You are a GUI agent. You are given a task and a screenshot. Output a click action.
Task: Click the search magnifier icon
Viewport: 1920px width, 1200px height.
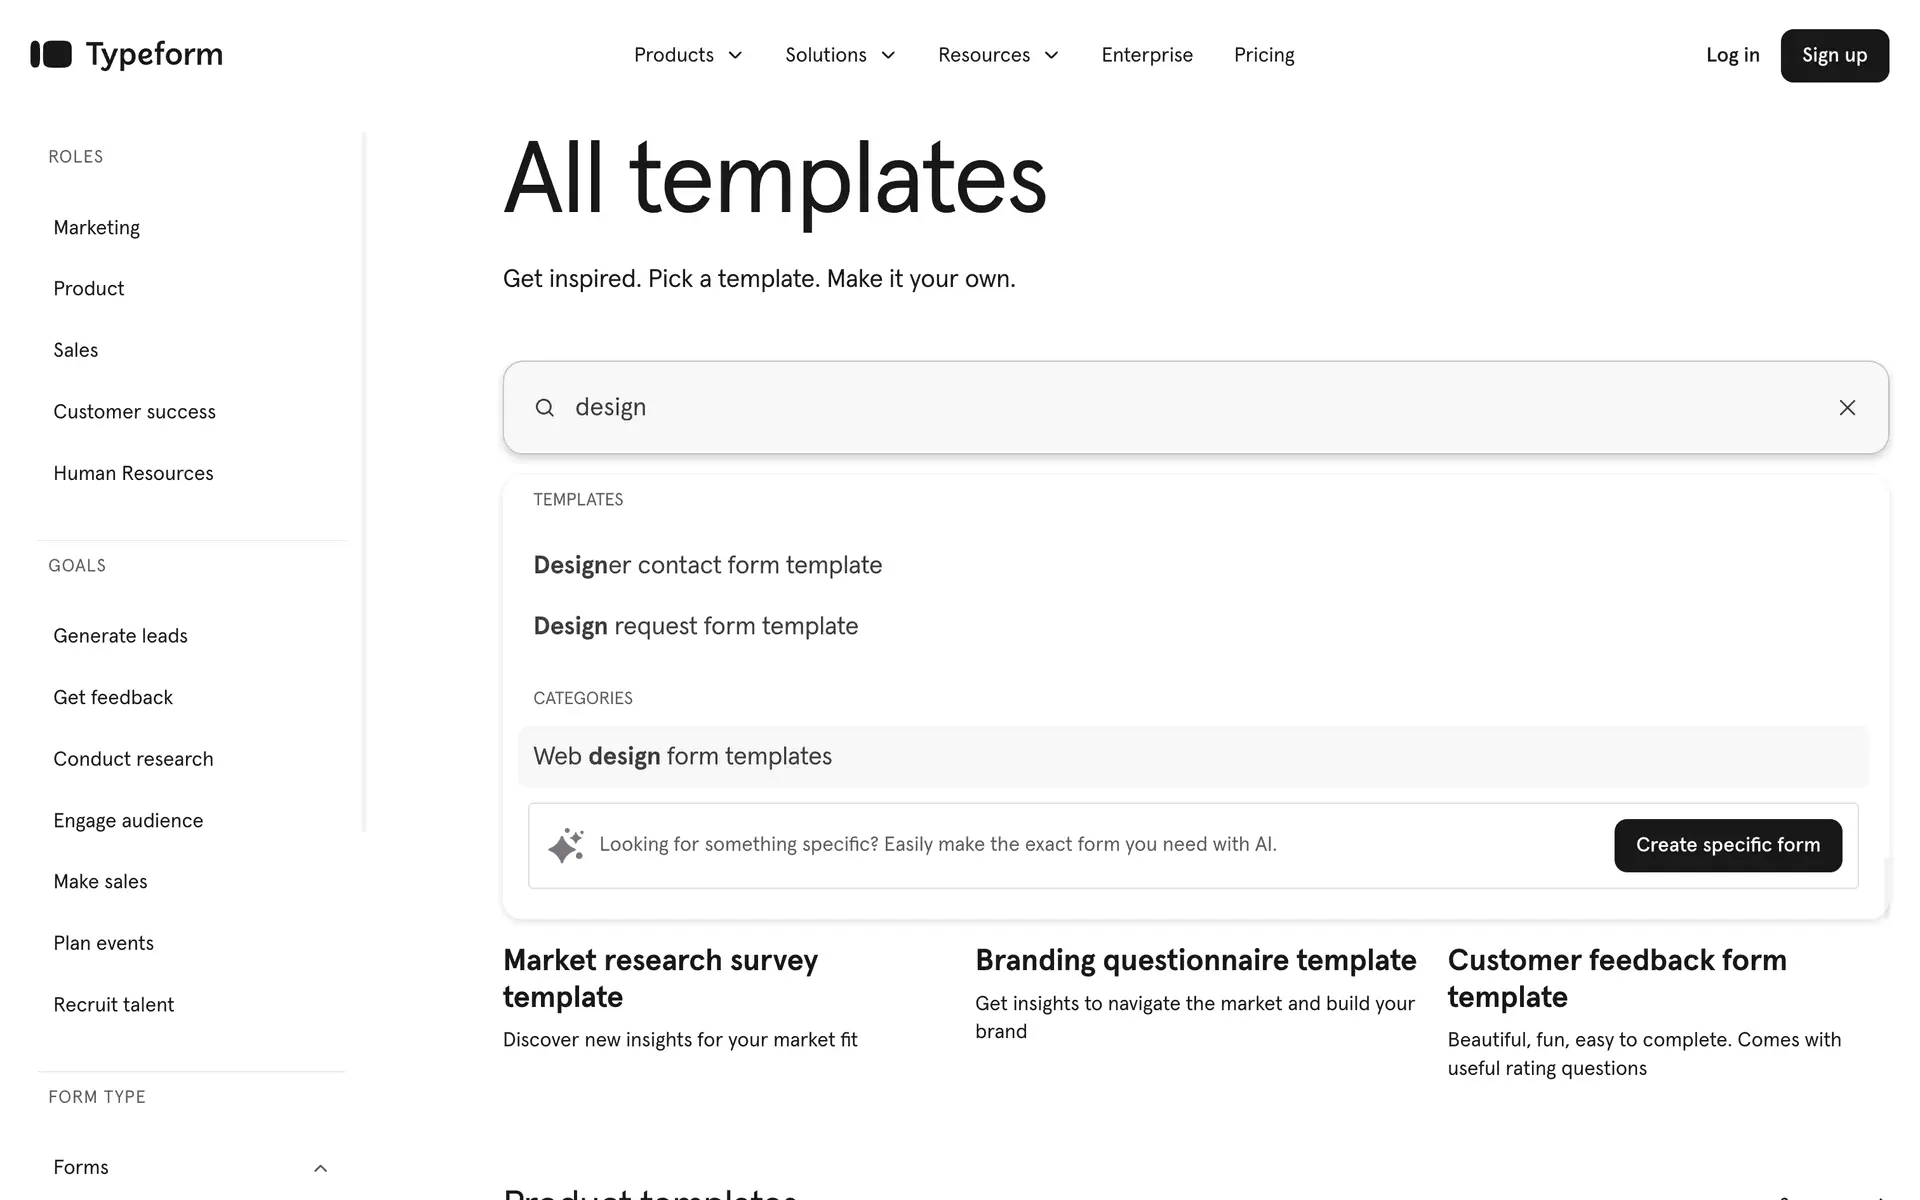pos(544,408)
